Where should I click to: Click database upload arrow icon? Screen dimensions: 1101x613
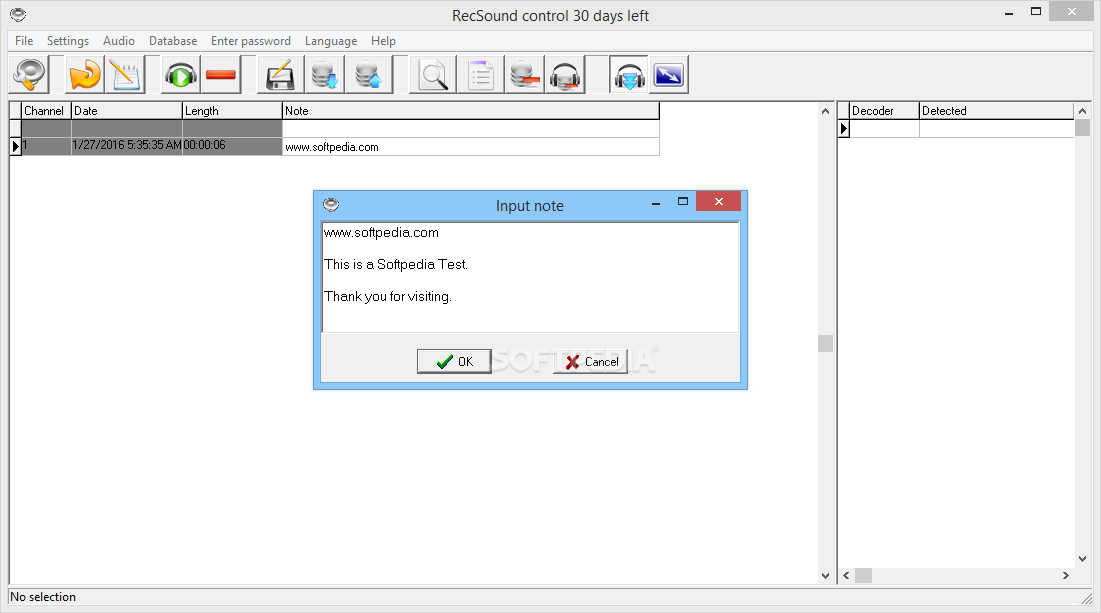pos(368,74)
